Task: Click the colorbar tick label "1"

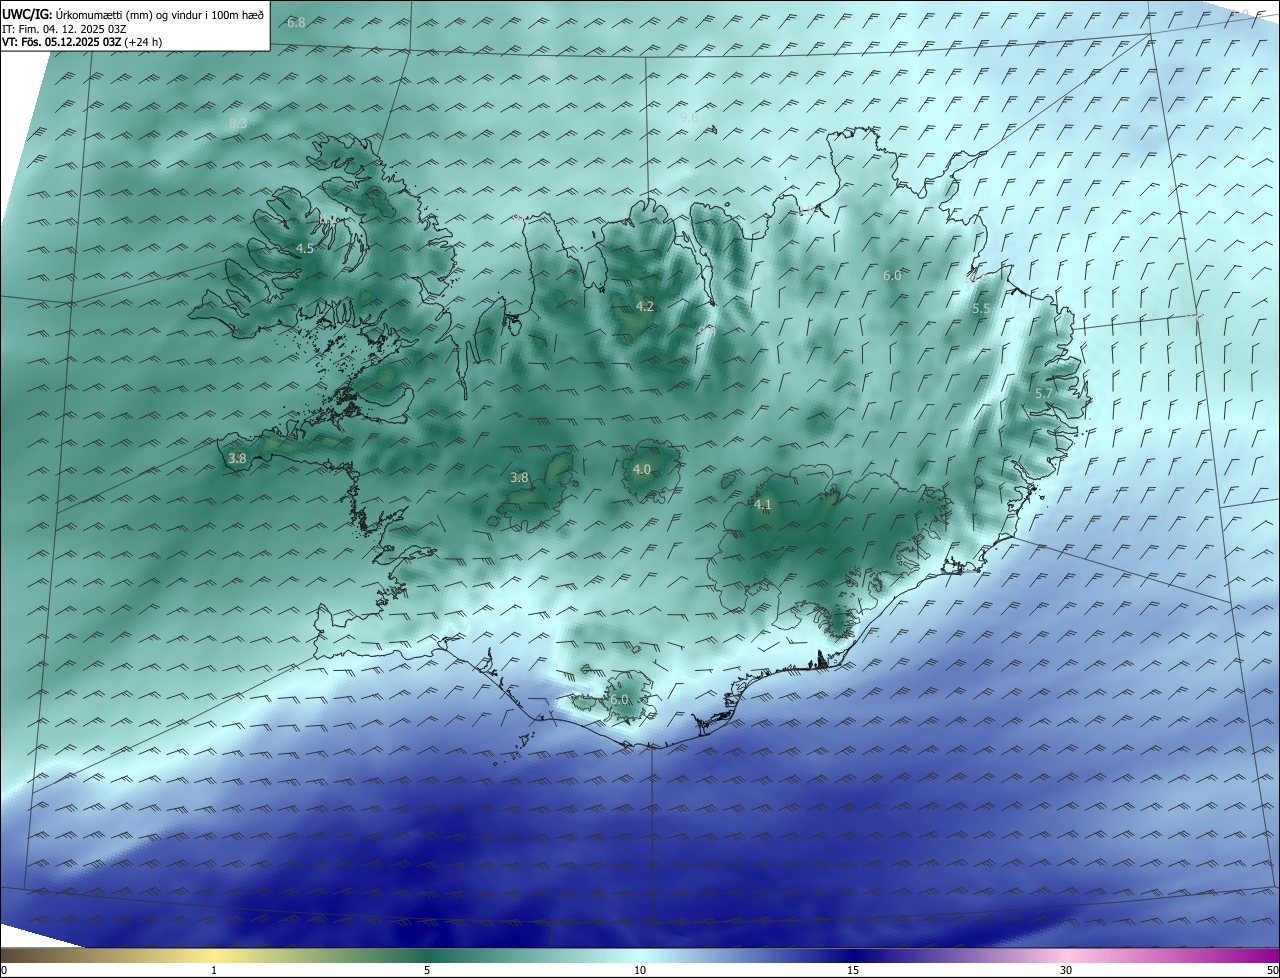Action: [x=214, y=970]
